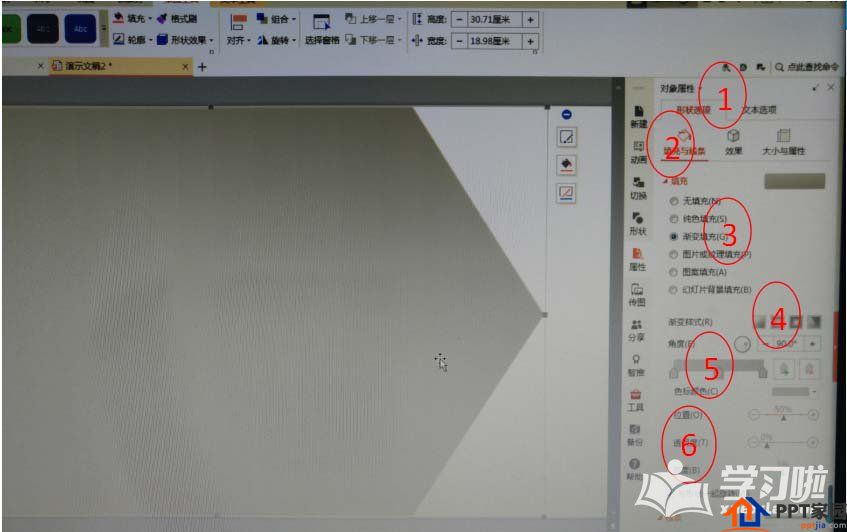The image size is (847, 532).
Task: Click the plus button to add new tab
Action: coord(202,67)
